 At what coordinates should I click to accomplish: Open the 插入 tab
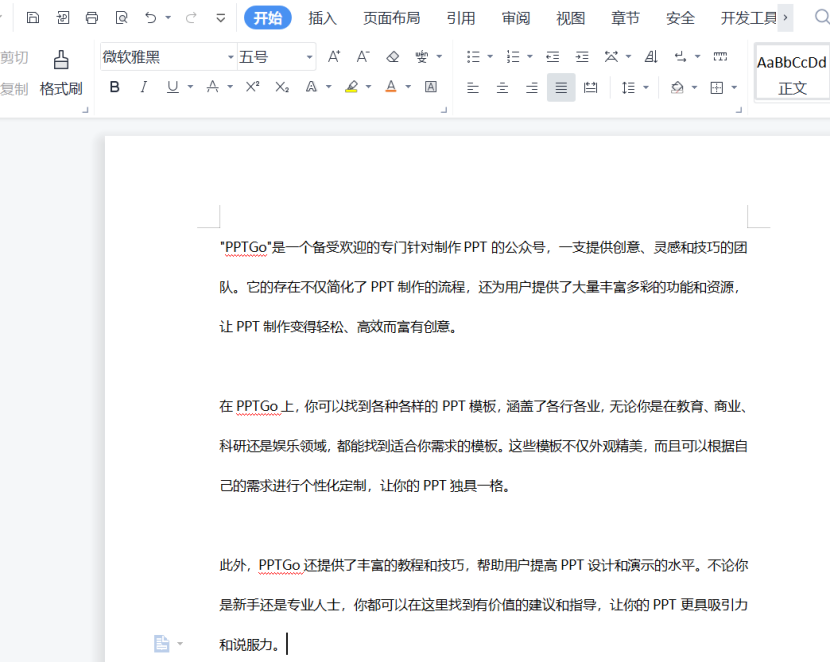pyautogui.click(x=322, y=18)
